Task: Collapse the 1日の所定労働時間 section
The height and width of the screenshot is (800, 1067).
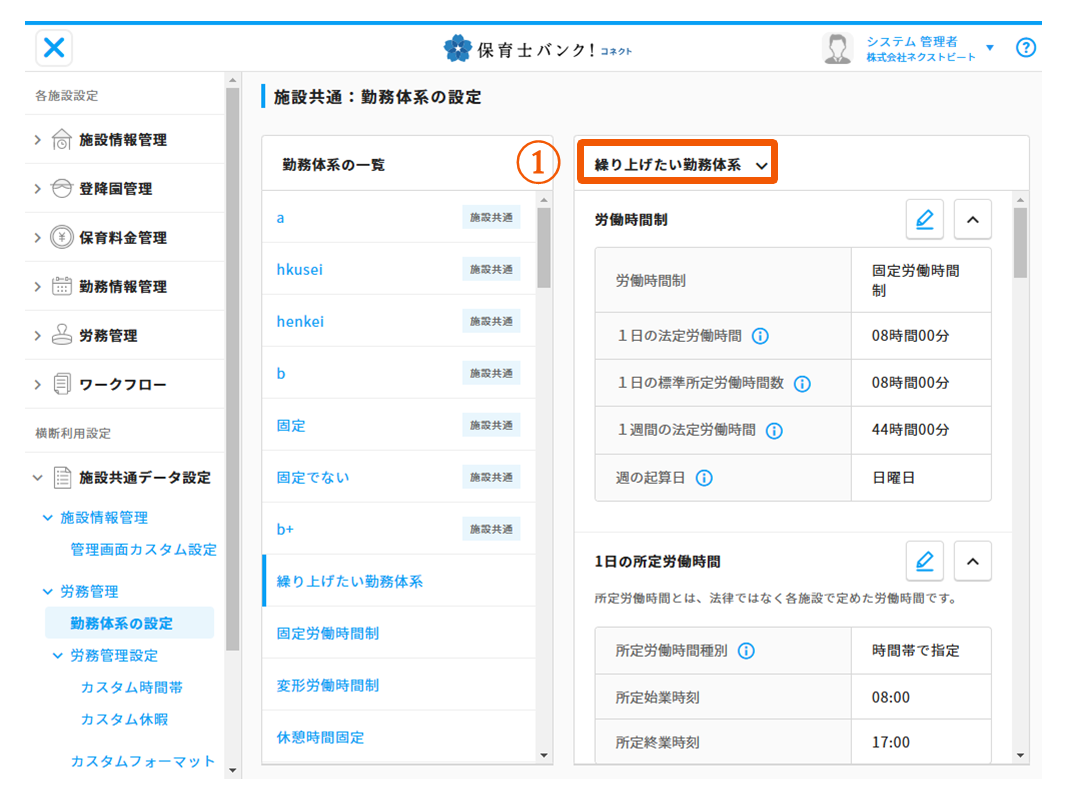Action: point(972,562)
